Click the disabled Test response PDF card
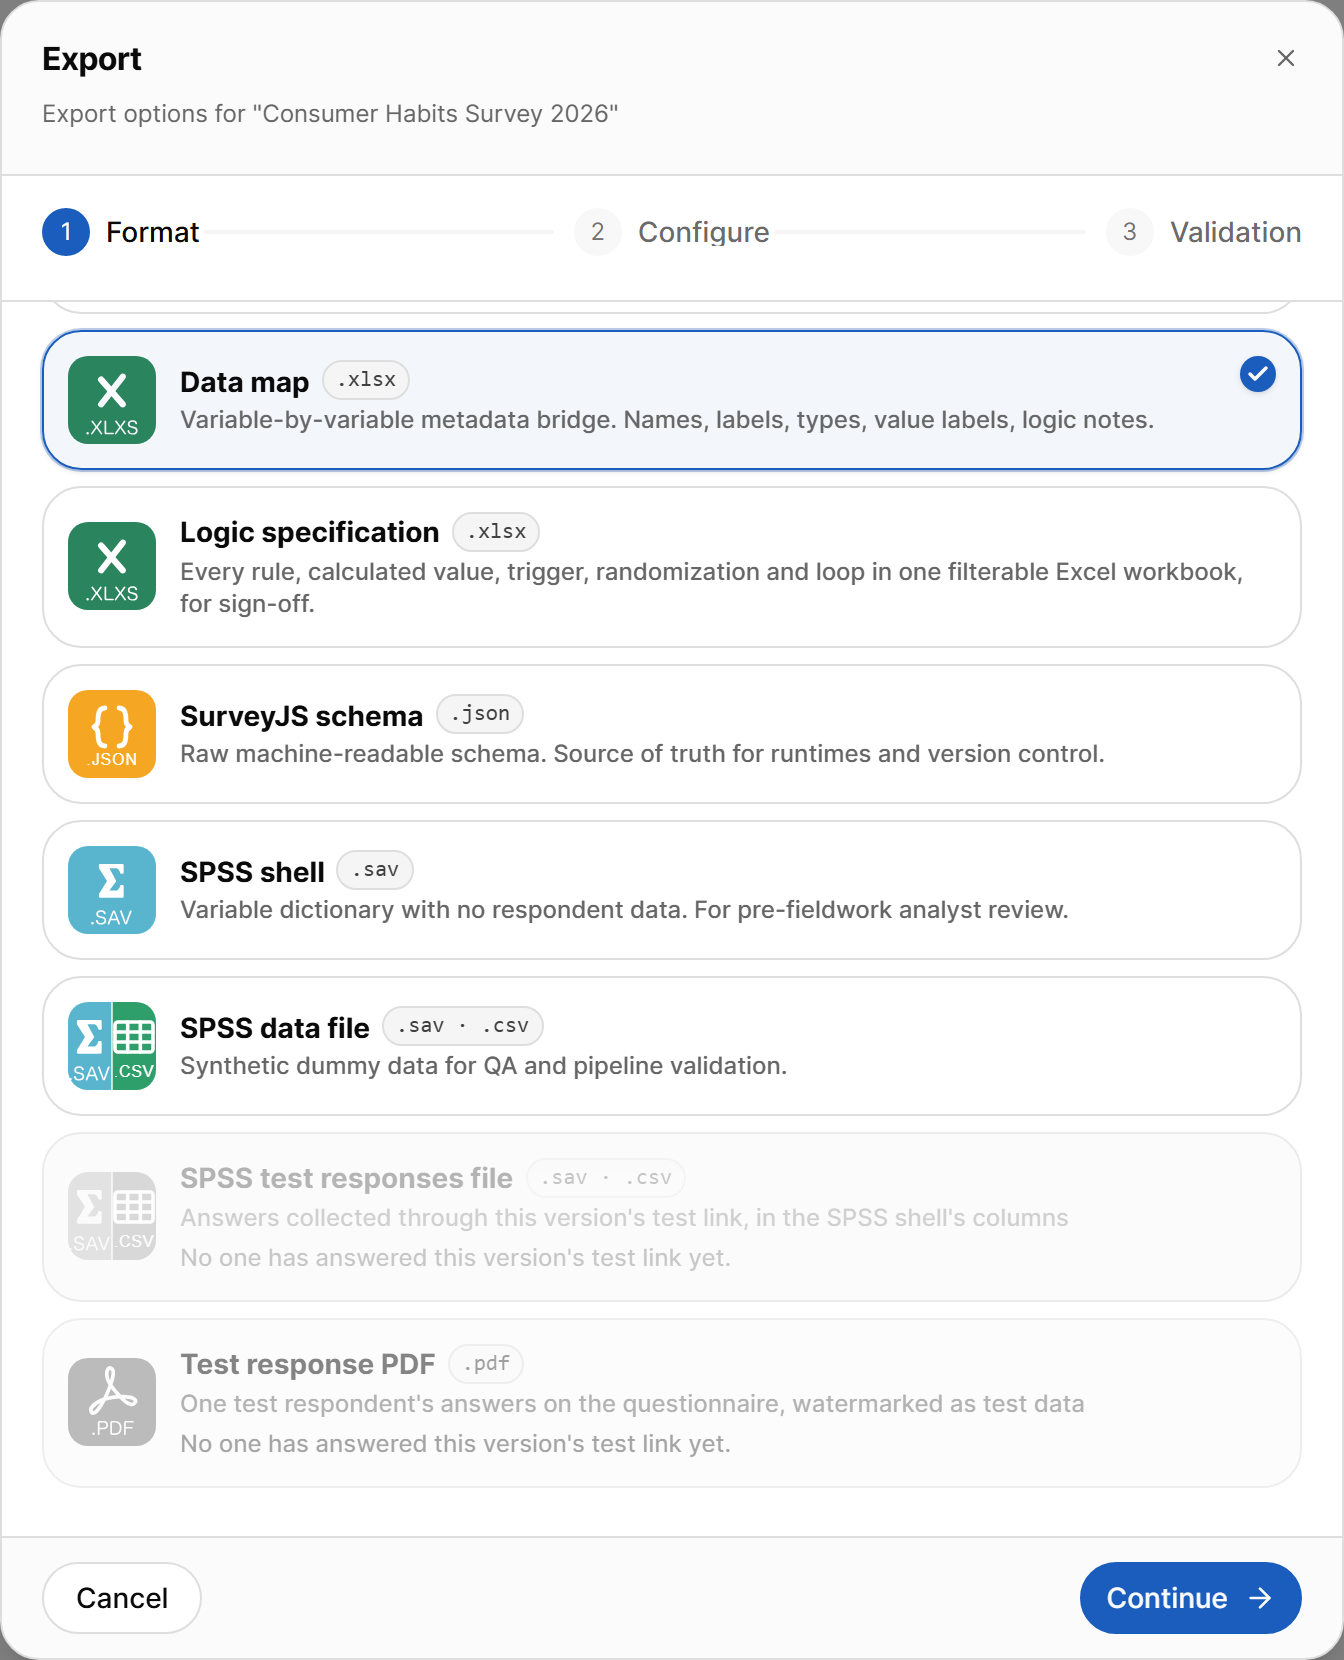This screenshot has width=1344, height=1660. (x=672, y=1403)
